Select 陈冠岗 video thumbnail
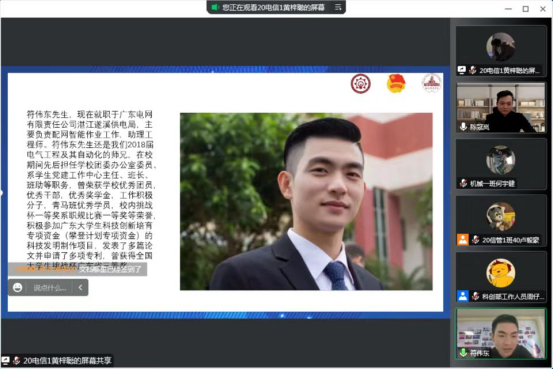 coord(501,108)
